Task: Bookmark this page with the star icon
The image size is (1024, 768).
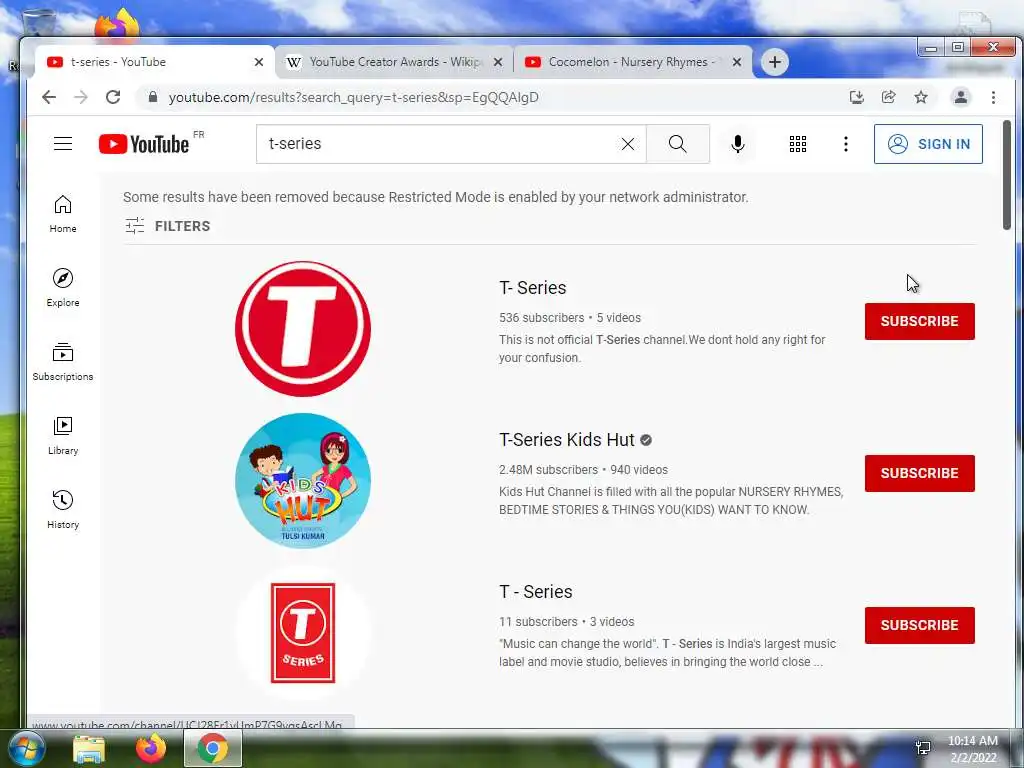Action: click(x=921, y=97)
